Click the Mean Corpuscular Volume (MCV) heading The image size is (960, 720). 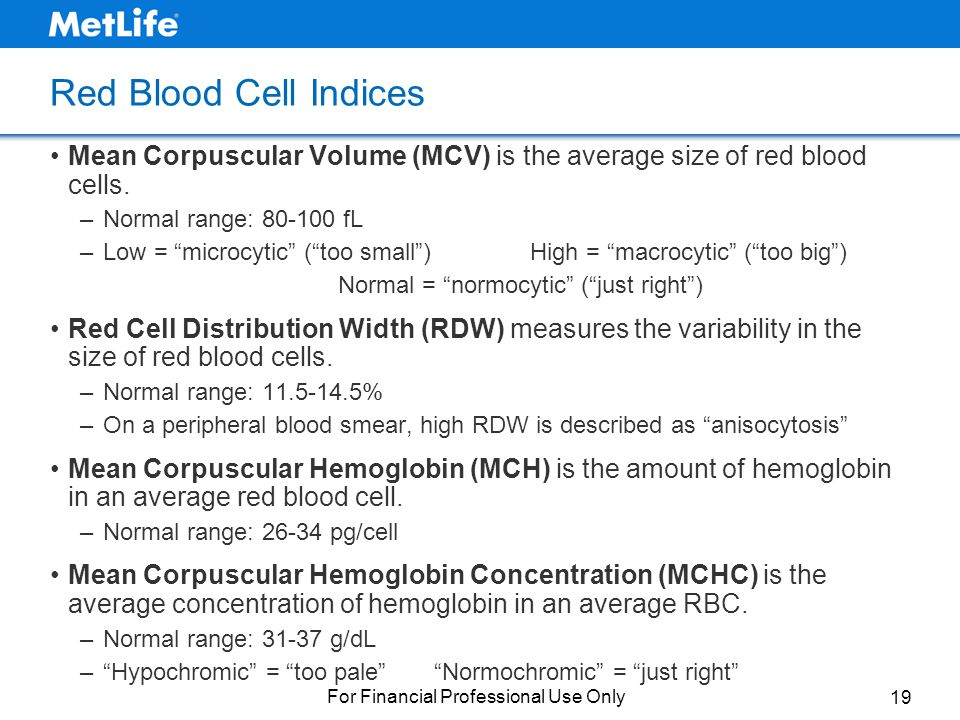click(279, 156)
